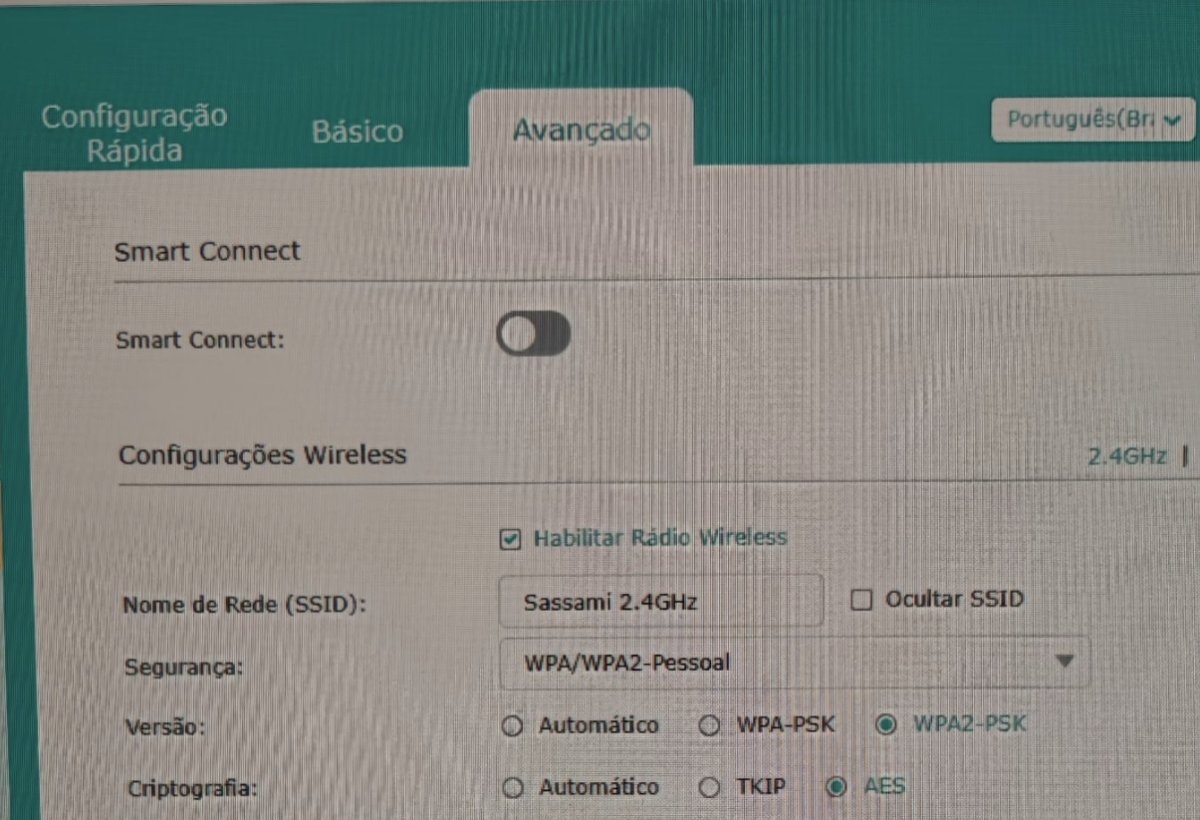Viewport: 1200px width, 820px height.
Task: Click the 2.4GHz band link
Action: click(1127, 456)
